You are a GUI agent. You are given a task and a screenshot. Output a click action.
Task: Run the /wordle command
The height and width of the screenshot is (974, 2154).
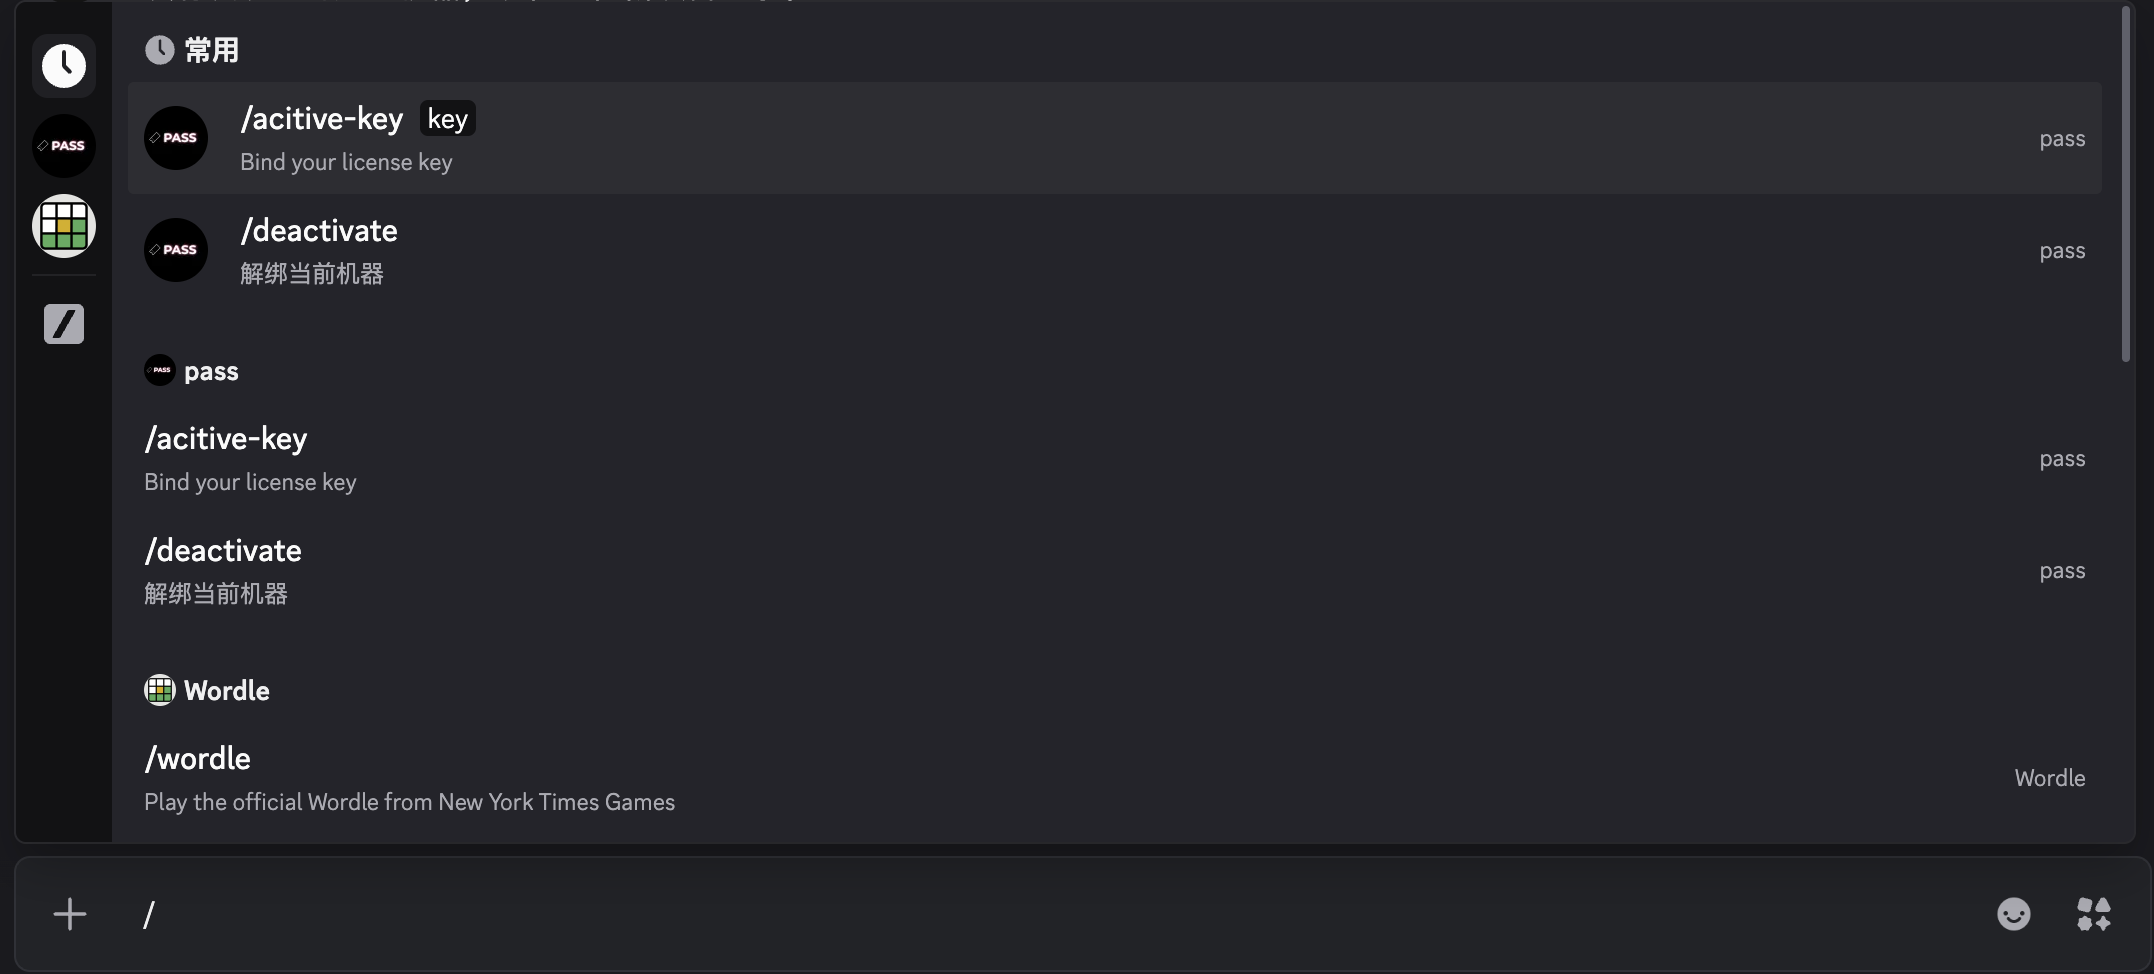(x=198, y=759)
